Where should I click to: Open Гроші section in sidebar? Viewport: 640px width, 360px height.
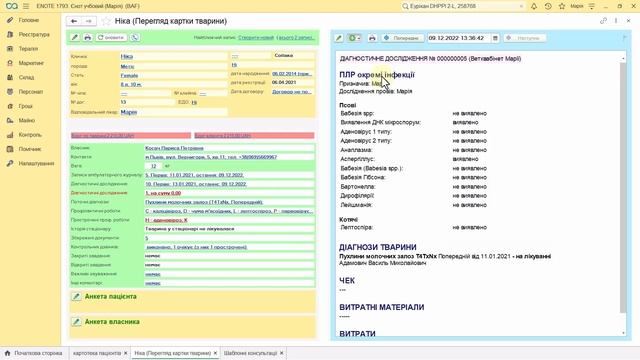tap(25, 106)
